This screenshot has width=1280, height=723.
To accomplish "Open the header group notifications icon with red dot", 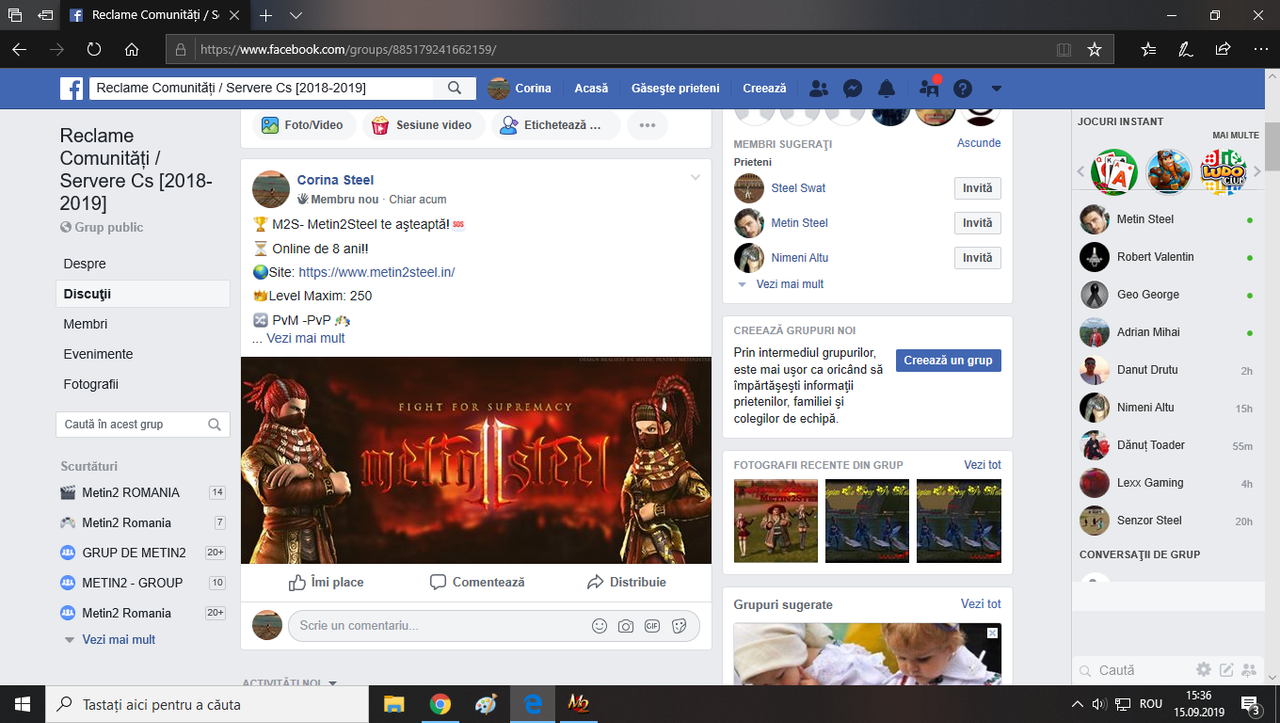I will pyautogui.click(x=929, y=88).
